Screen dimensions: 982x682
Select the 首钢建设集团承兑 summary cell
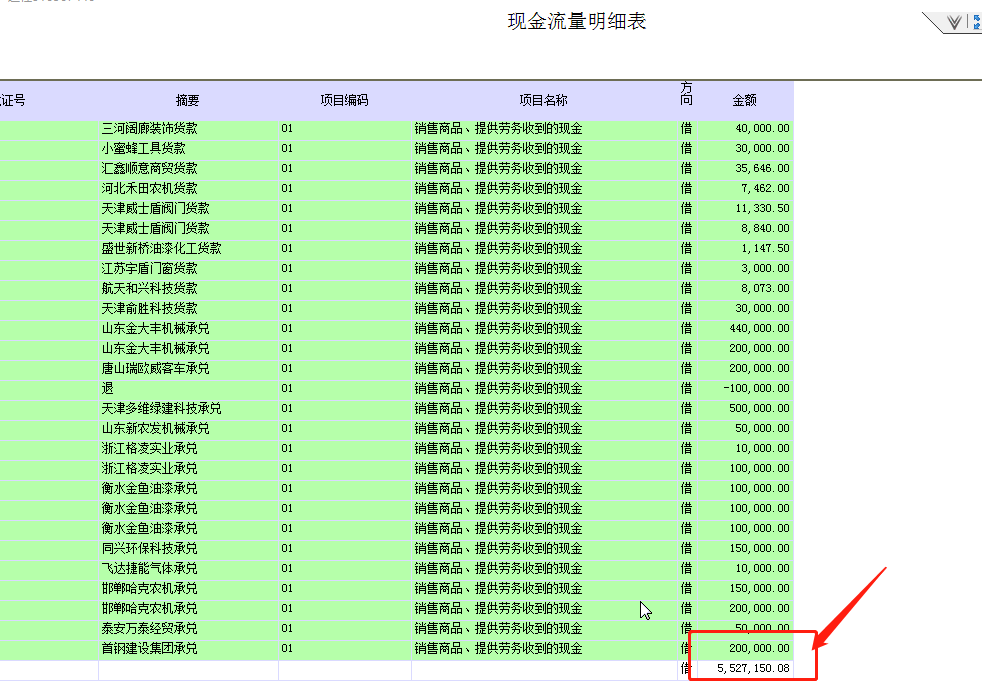click(x=188, y=648)
